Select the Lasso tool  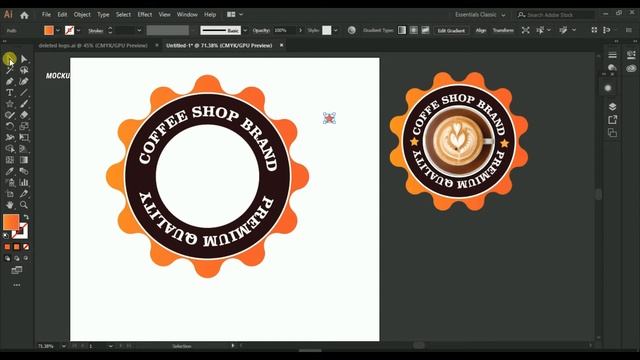coord(24,70)
